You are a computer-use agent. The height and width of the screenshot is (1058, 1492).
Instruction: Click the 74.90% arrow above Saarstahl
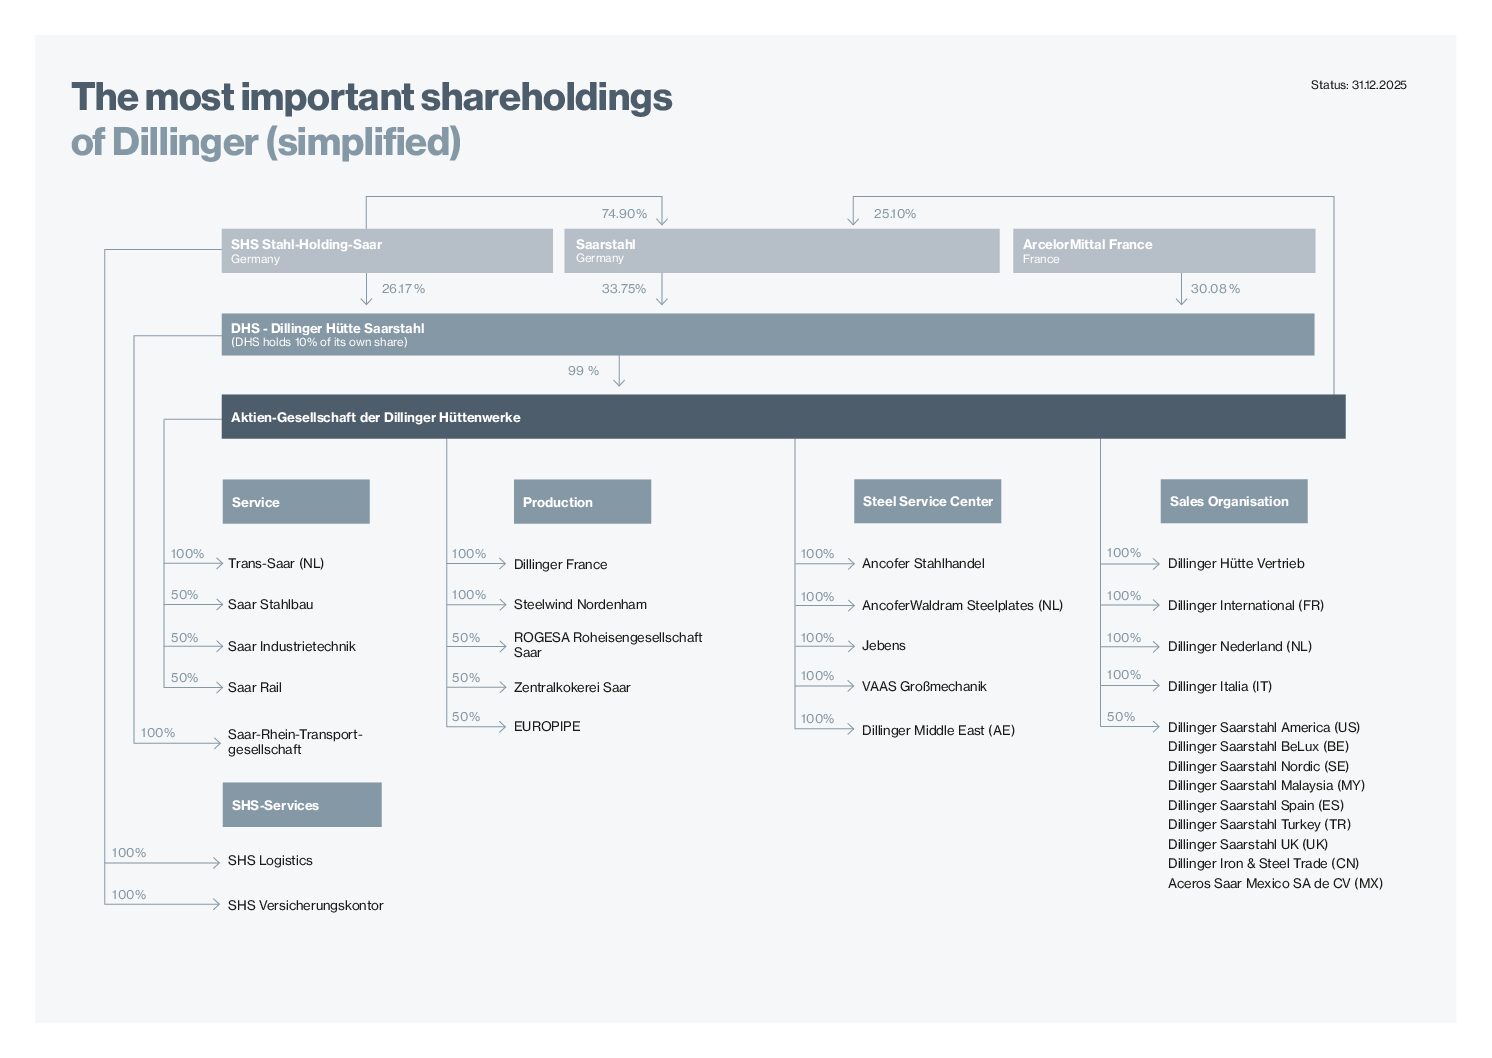tap(662, 213)
